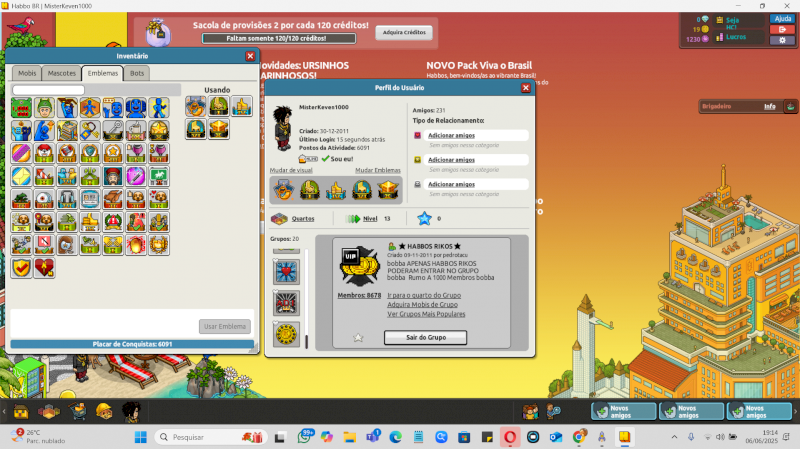The image size is (800, 449).
Task: Select the purple magic wand badge
Action: coord(136,177)
